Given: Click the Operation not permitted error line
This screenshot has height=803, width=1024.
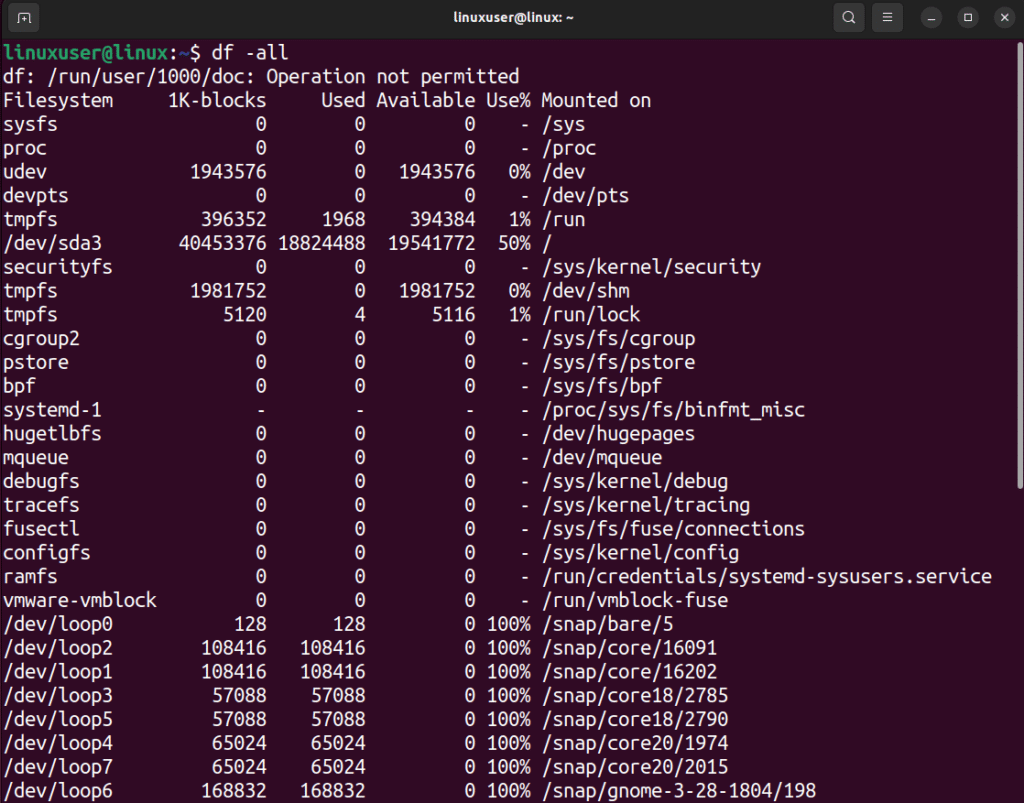Looking at the screenshot, I should coord(262,76).
